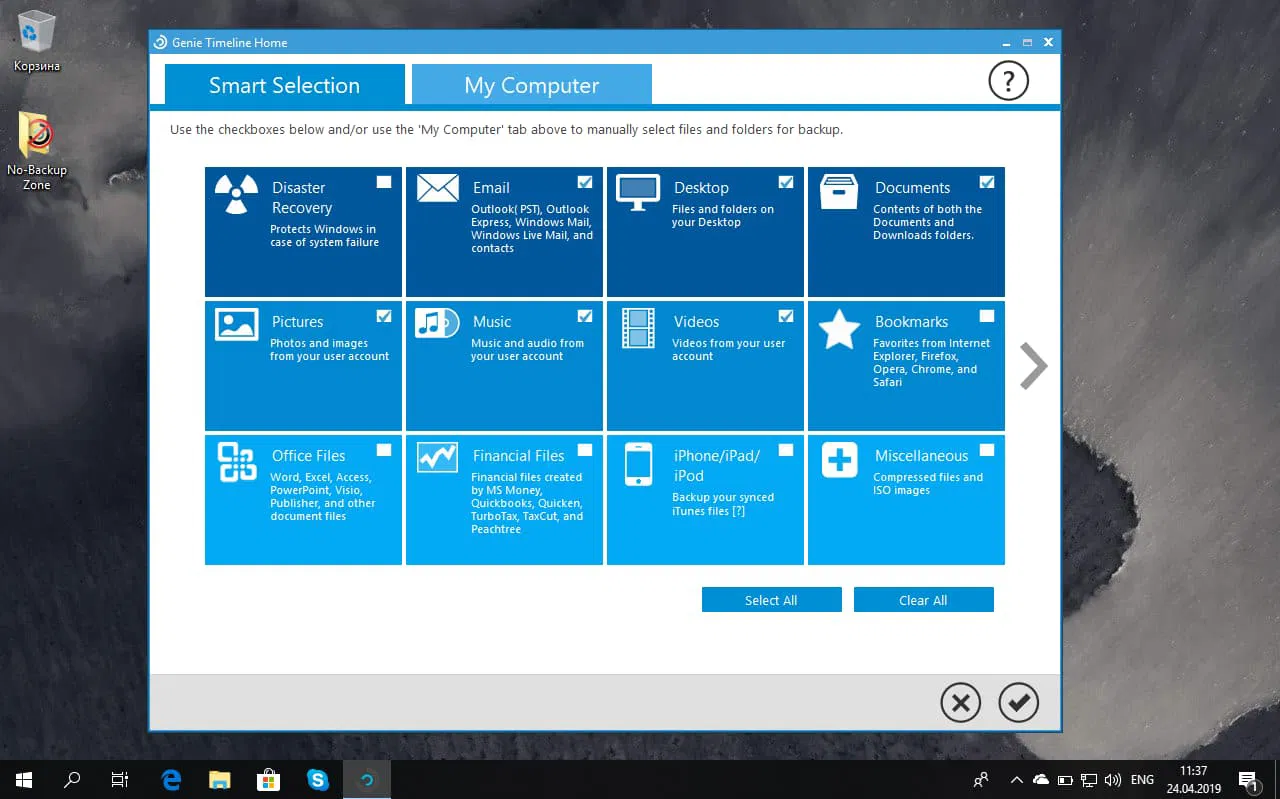Enable the Financial Files checkbox

585,450
